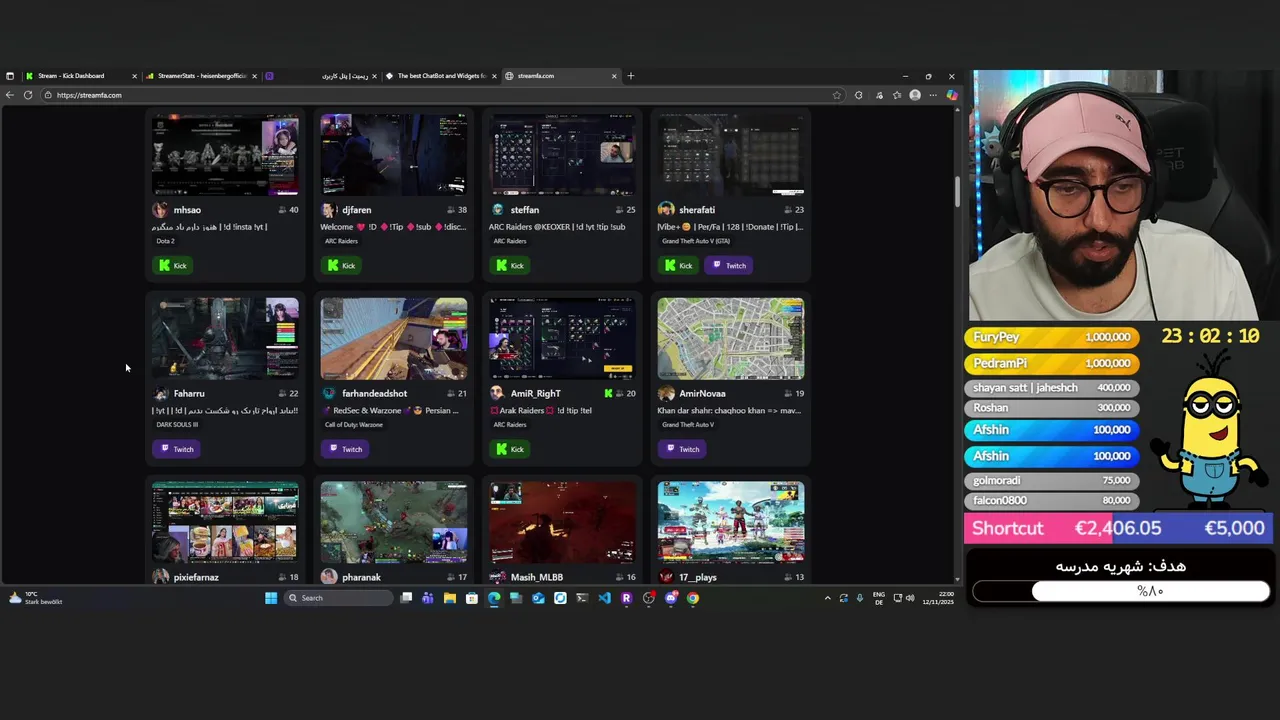Watch steffan on Kick

509,265
